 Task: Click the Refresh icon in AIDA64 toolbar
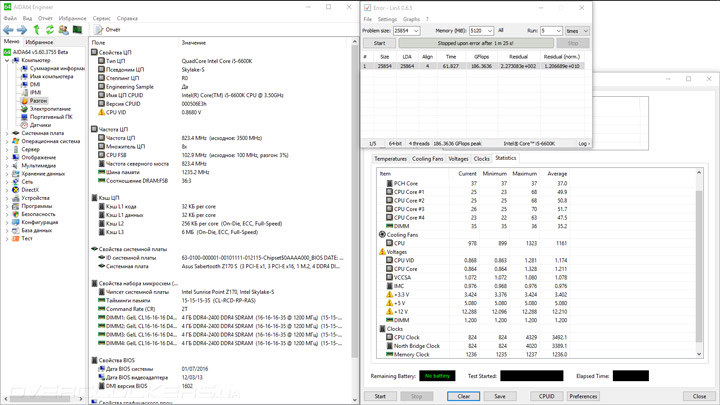pos(50,30)
